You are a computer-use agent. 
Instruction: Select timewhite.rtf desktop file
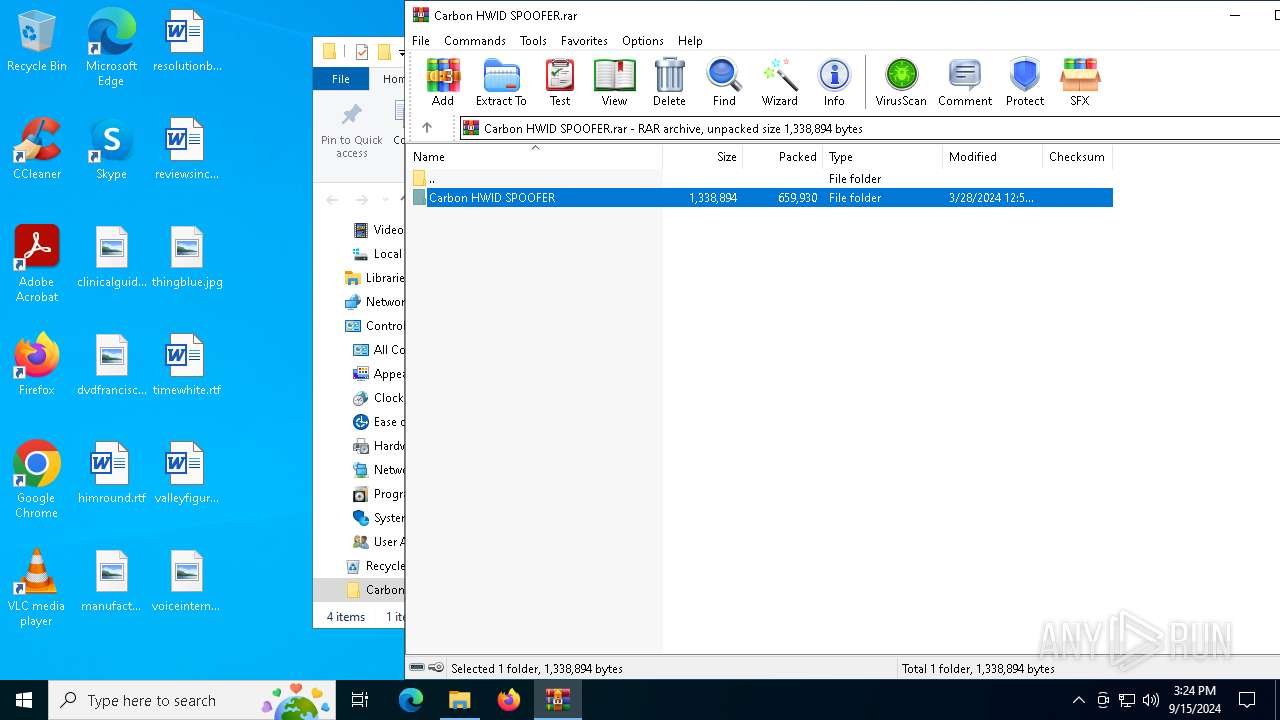[x=187, y=365]
